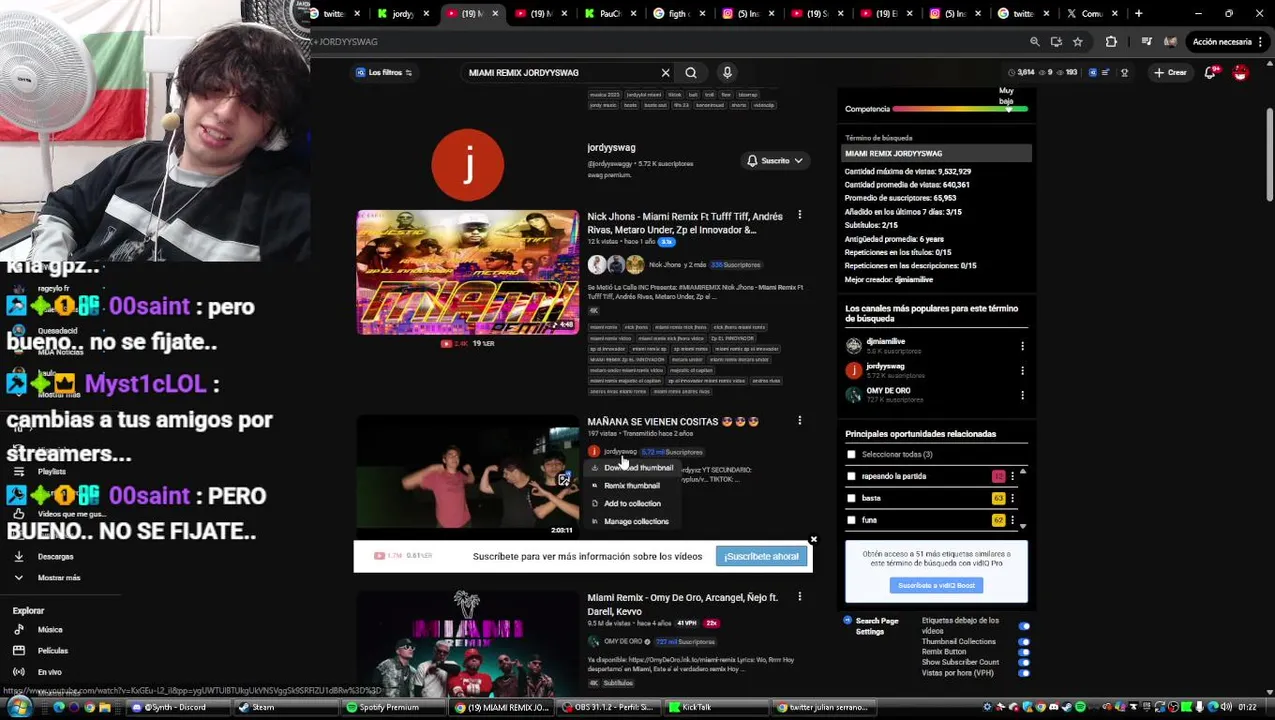Open the Nick Jhons Miami Remix title
The image size is (1275, 720).
pyautogui.click(x=685, y=223)
